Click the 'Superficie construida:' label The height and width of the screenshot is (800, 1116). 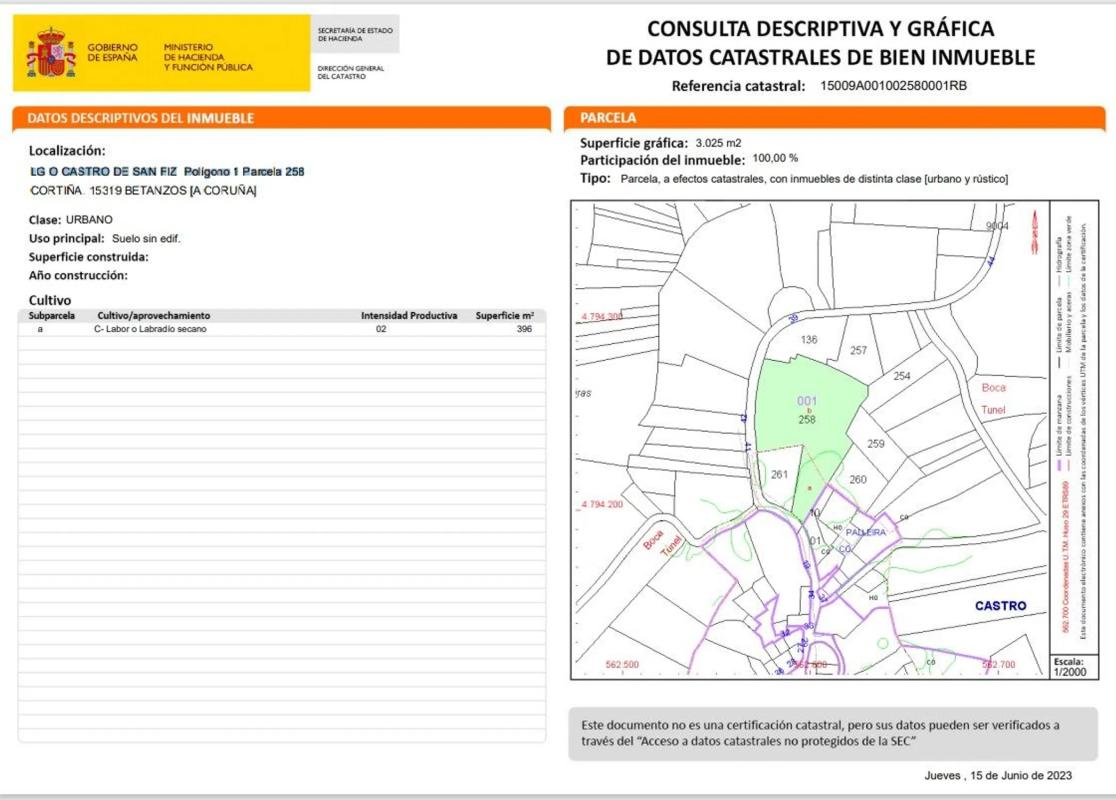click(88, 257)
